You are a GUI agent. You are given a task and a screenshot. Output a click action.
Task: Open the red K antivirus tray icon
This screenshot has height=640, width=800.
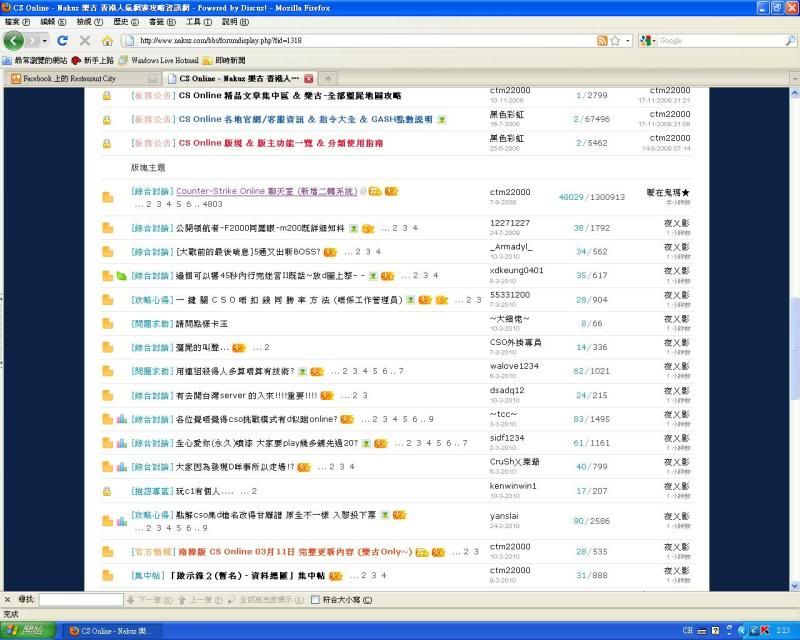point(764,630)
